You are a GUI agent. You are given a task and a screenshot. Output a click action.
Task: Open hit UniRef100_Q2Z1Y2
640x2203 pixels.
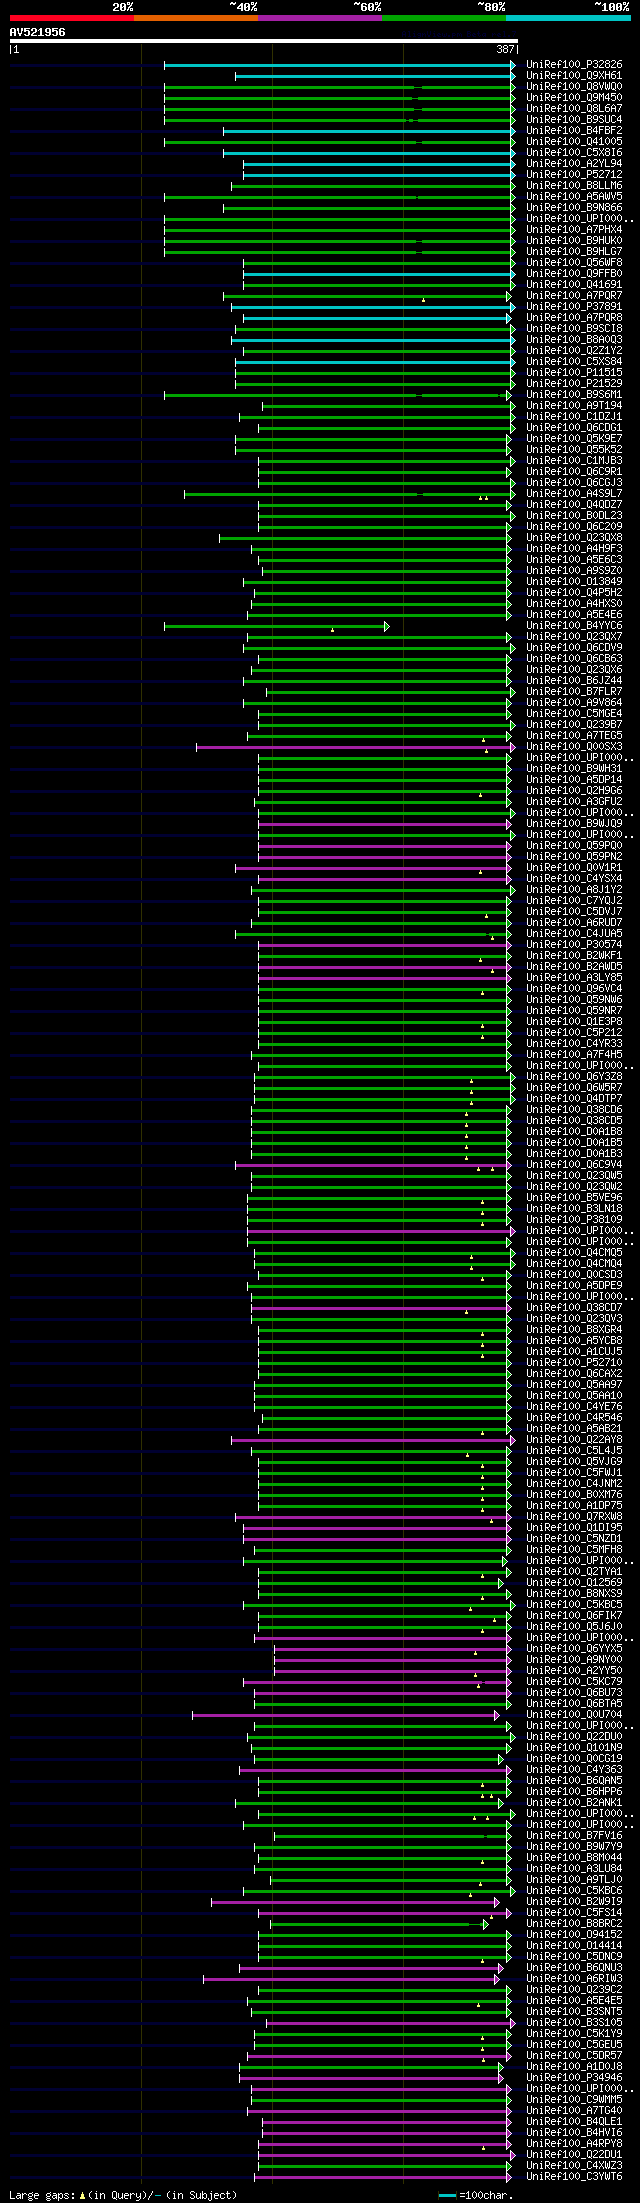pos(574,351)
